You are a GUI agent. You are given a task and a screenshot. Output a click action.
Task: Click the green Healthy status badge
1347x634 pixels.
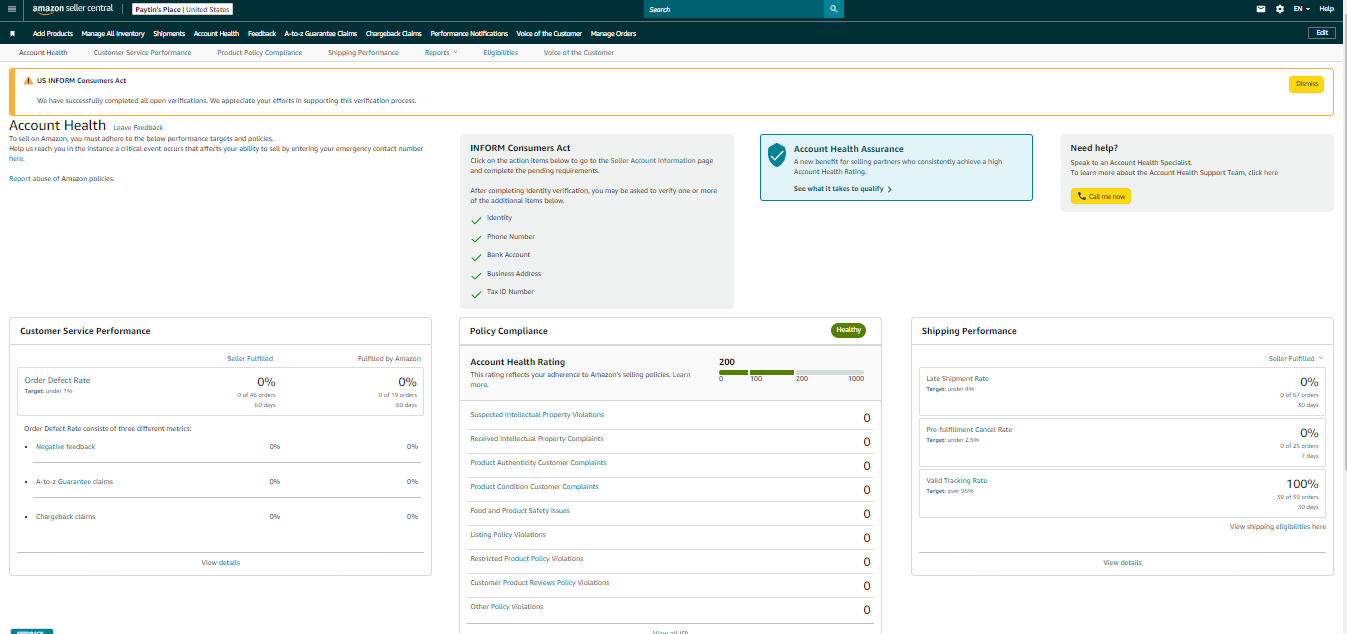tap(848, 330)
